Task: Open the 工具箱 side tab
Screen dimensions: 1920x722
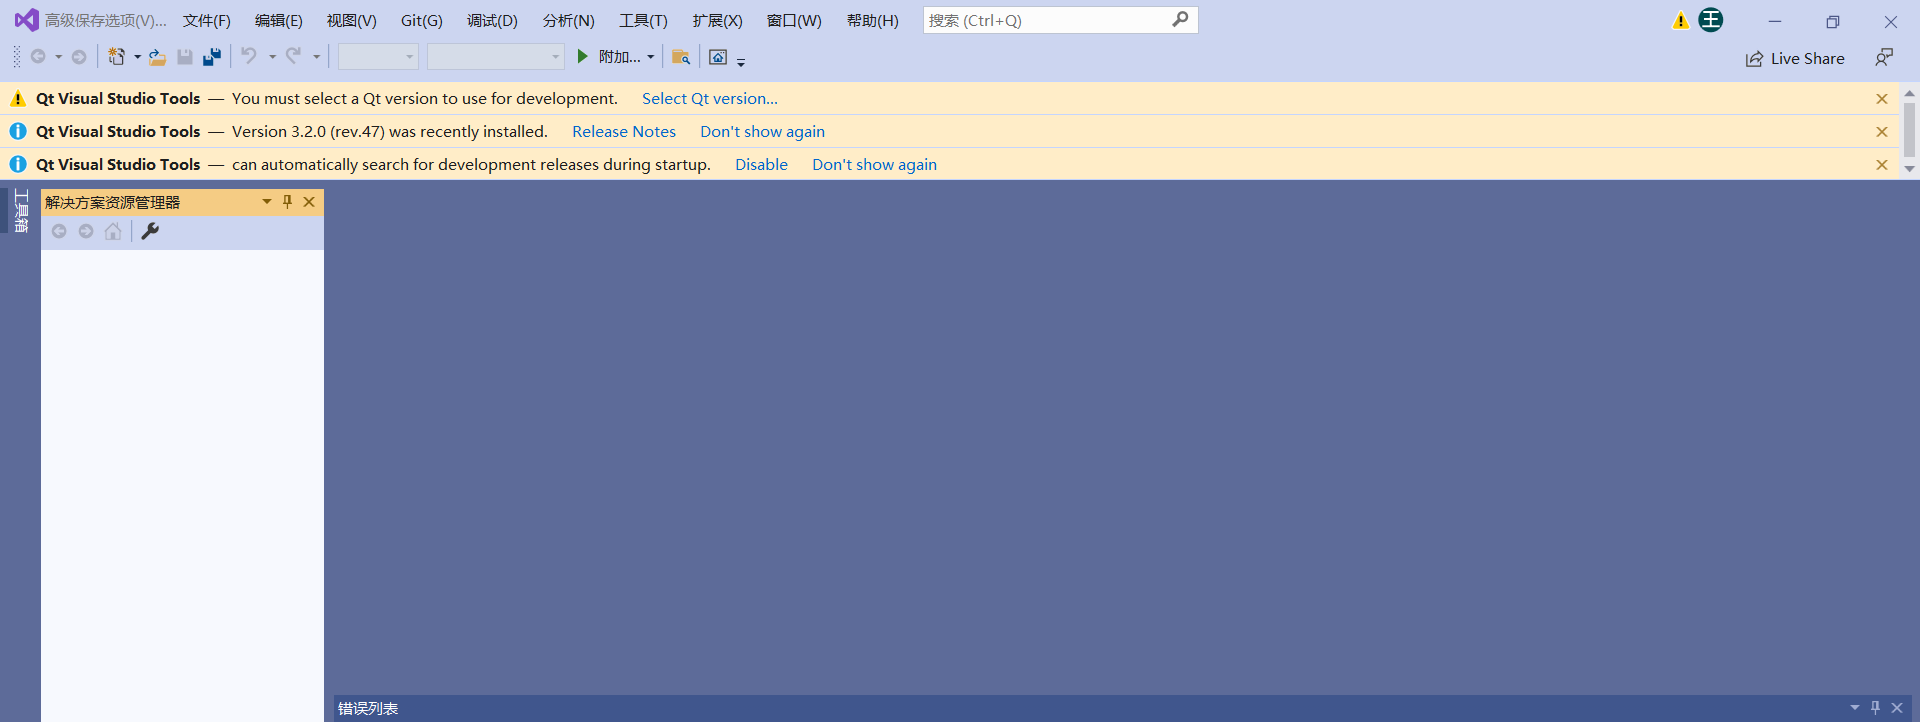Action: coord(21,210)
